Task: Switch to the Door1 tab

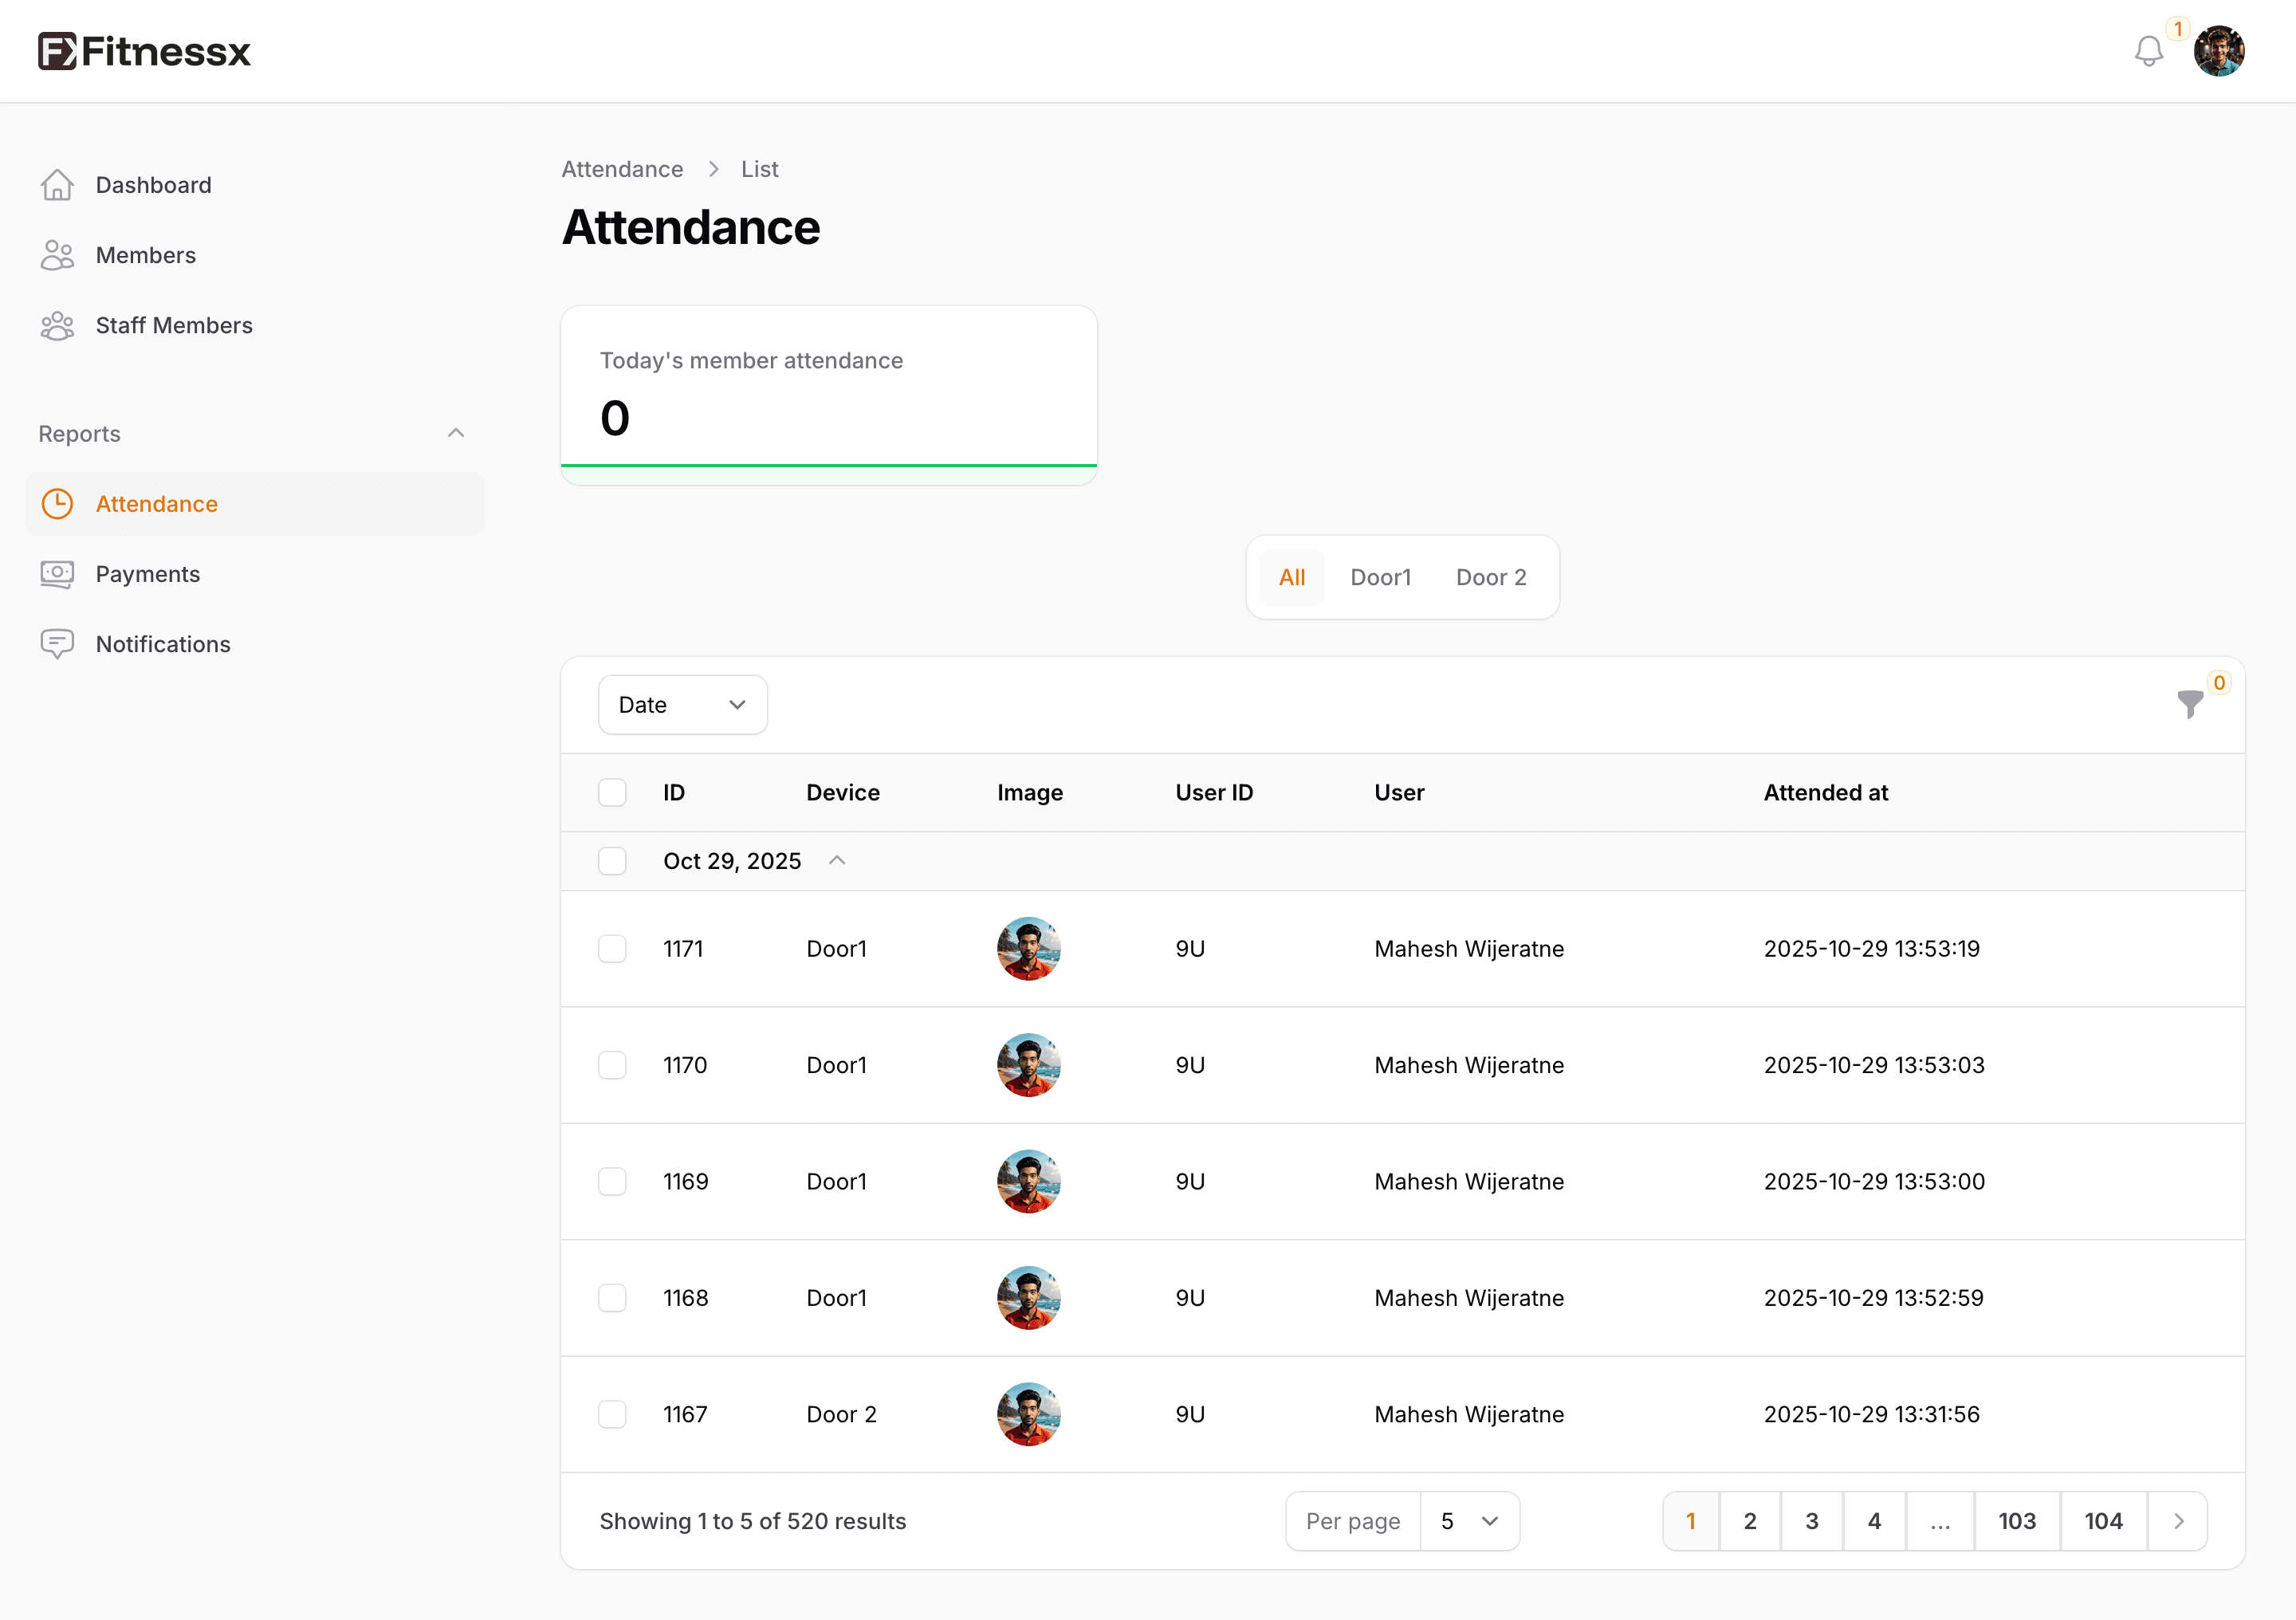Action: coord(1380,577)
